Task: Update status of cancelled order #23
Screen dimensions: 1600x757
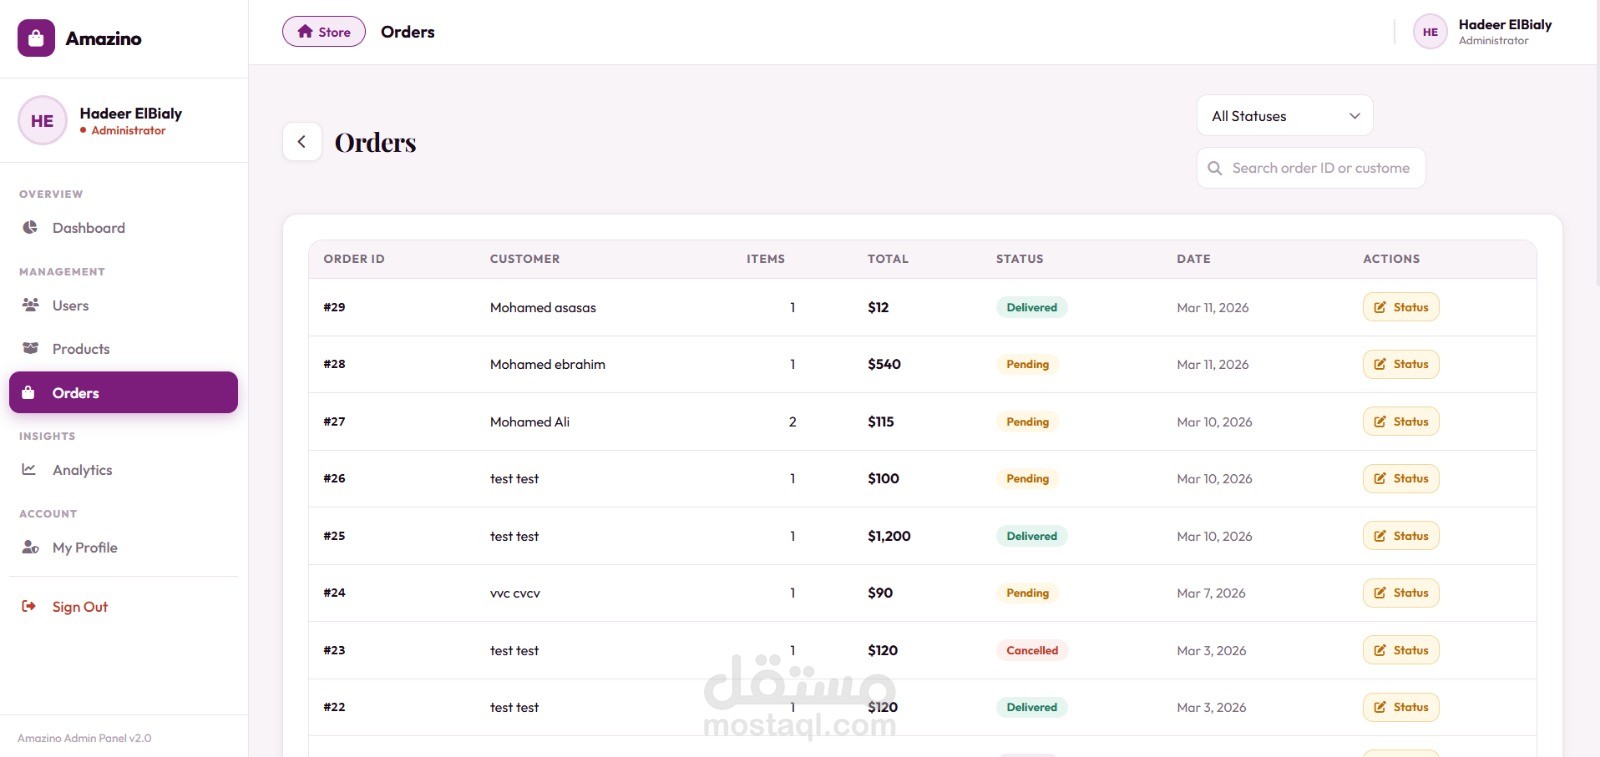Action: [1400, 650]
